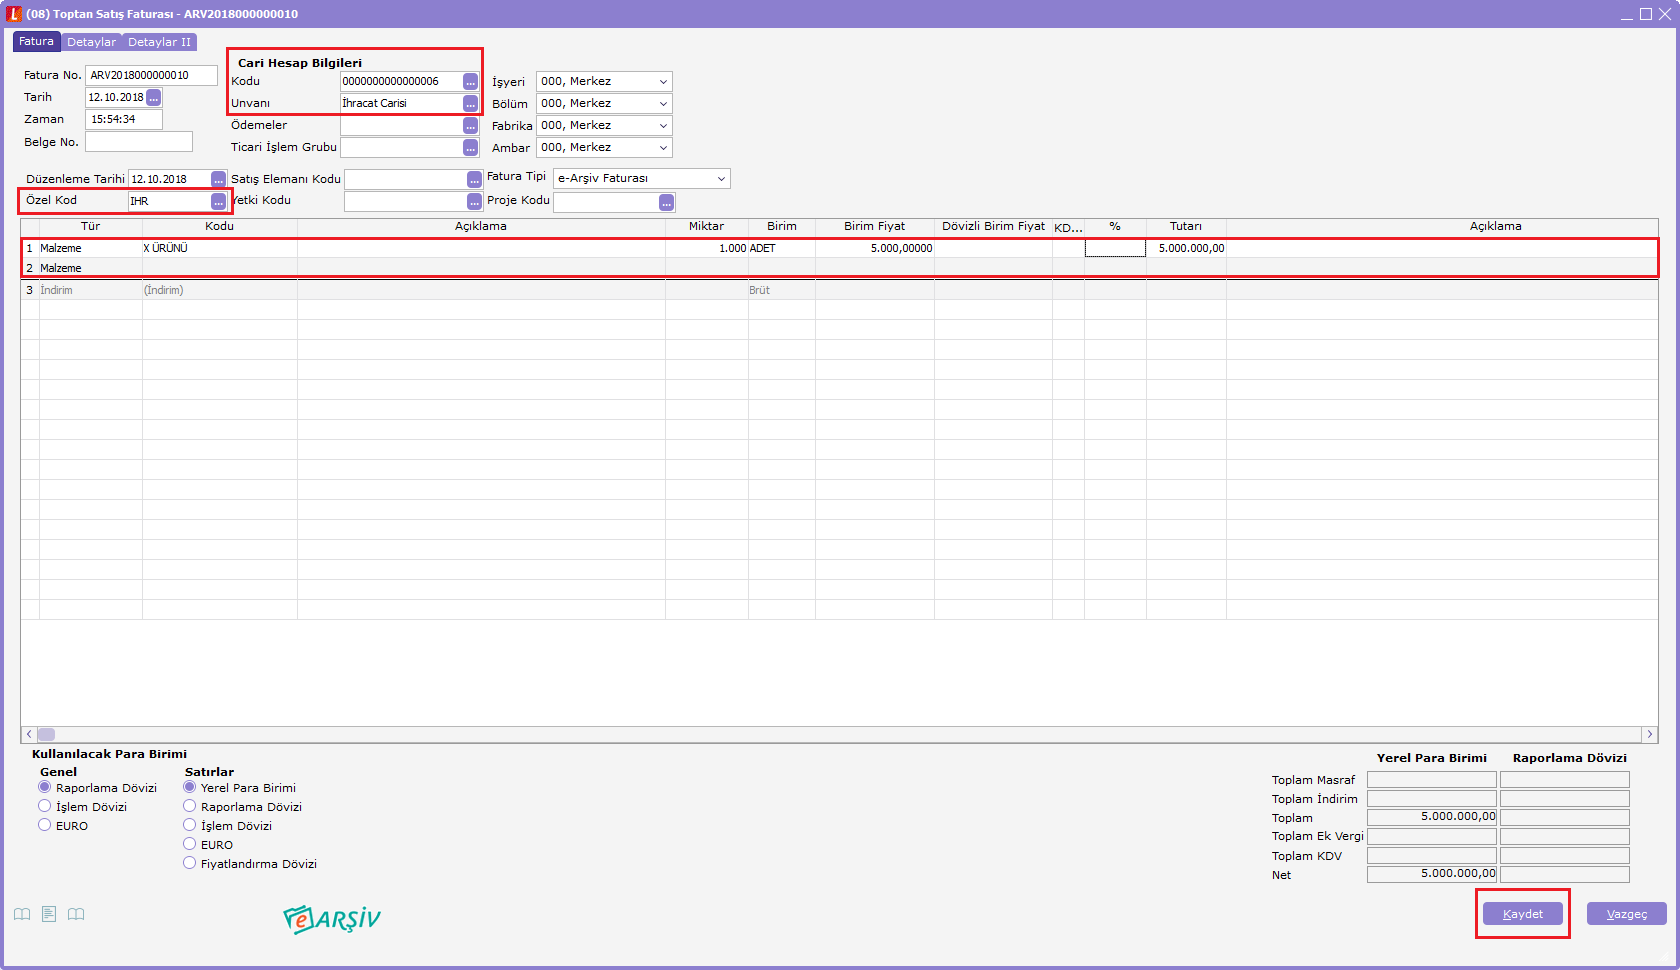Click the horizontal scrollbar right arrow

click(x=1650, y=735)
